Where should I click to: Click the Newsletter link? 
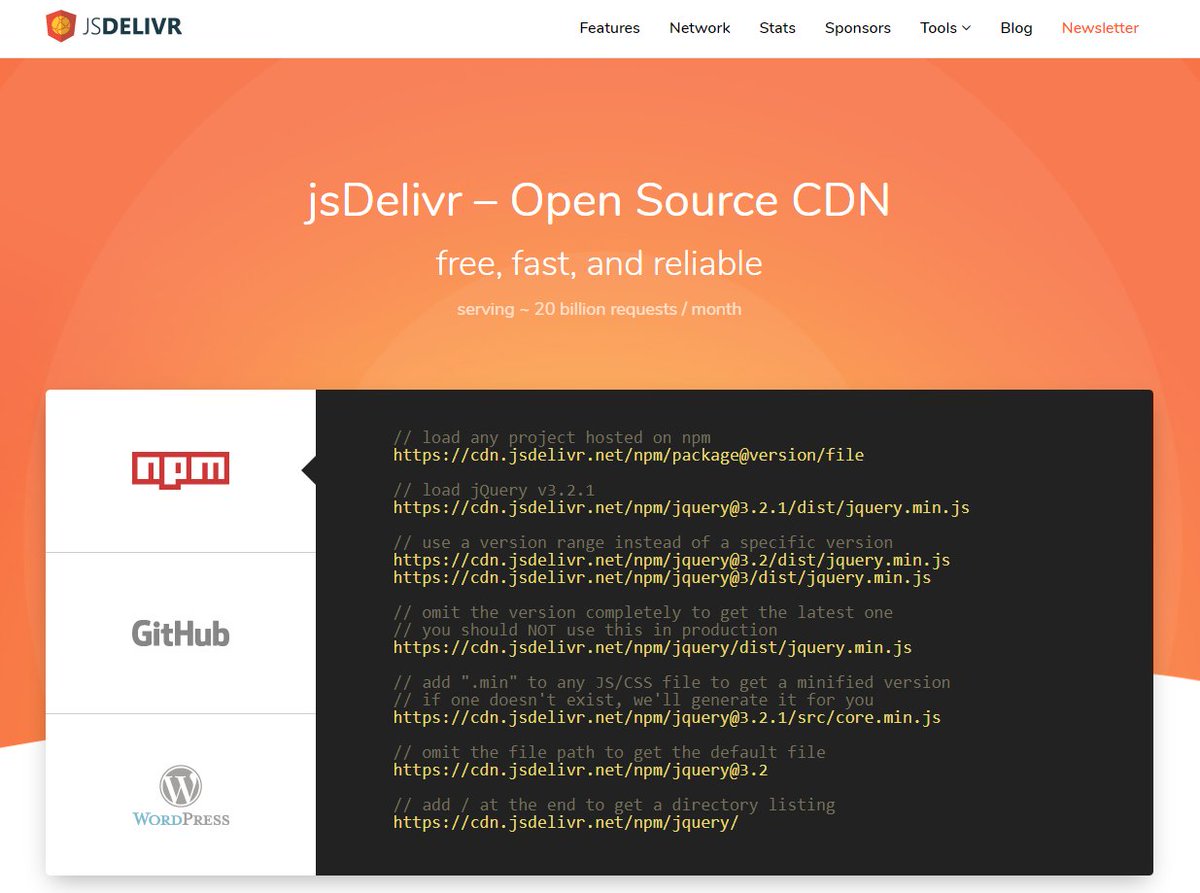click(x=1100, y=28)
